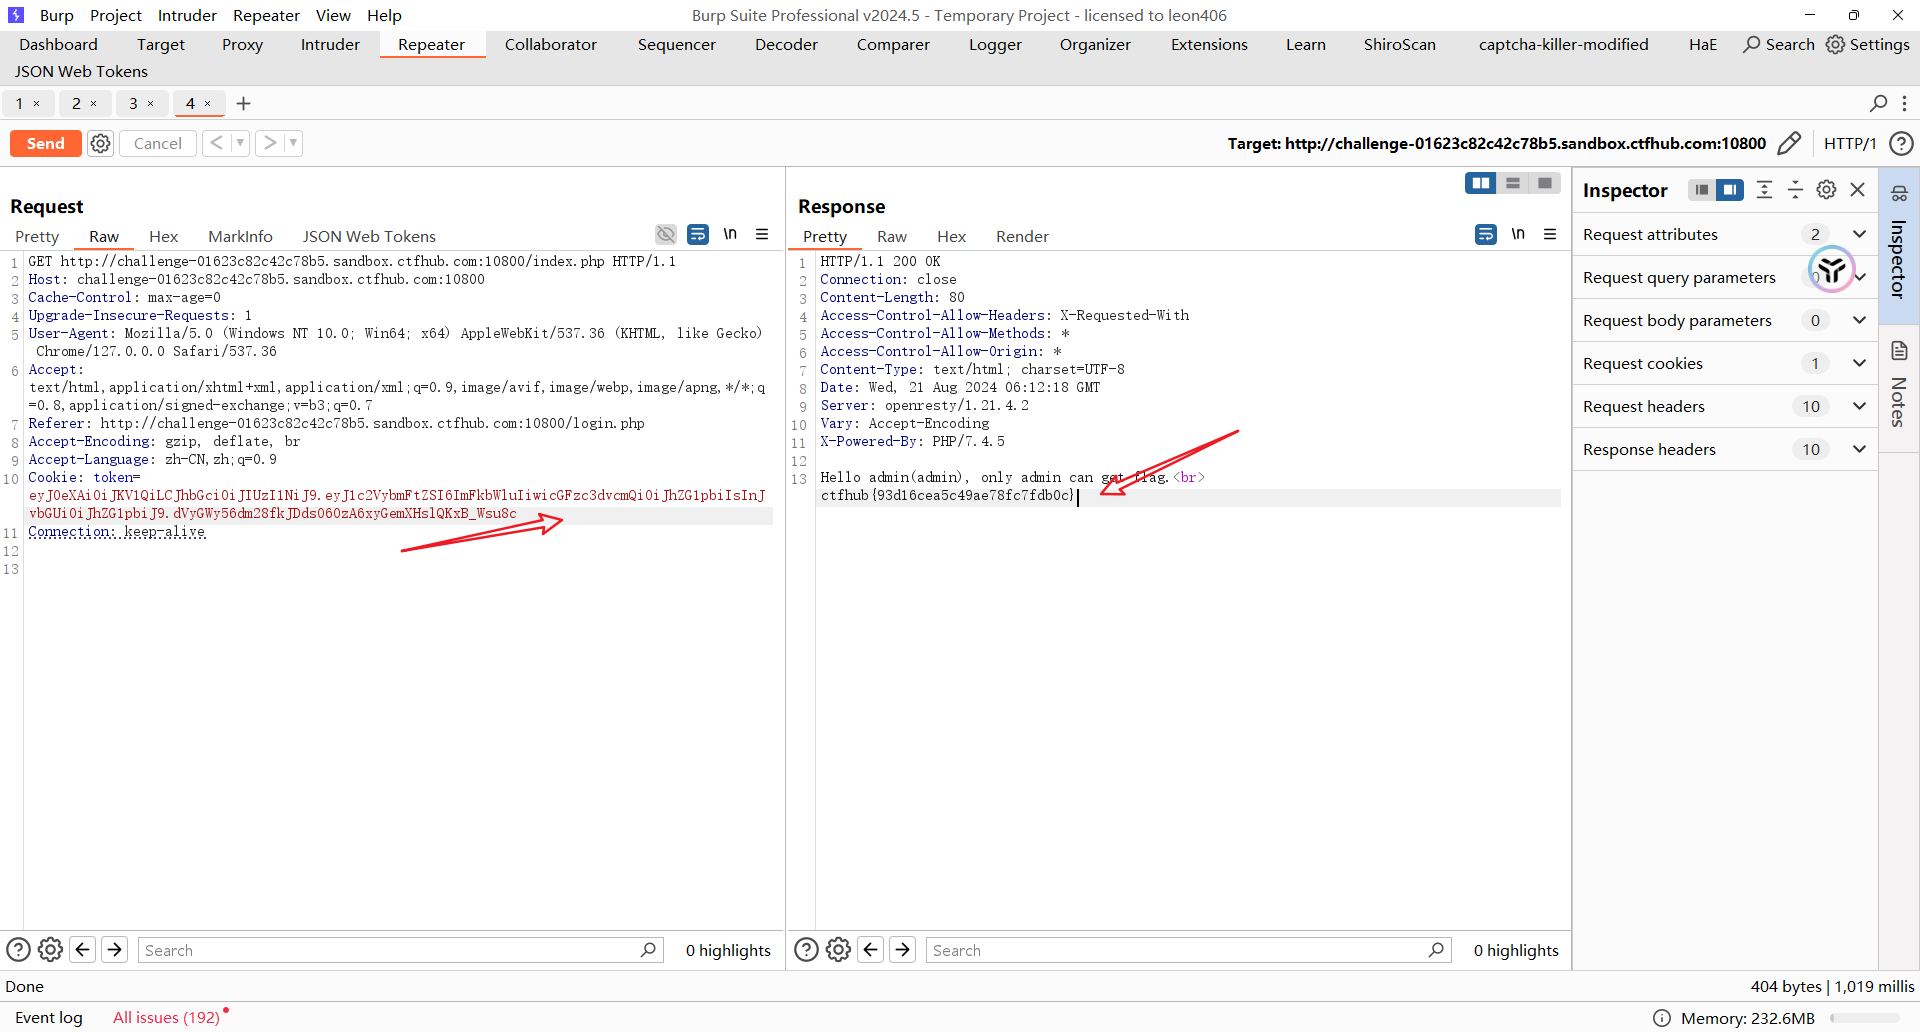
Task: Open the Proxy tool tab
Action: tap(242, 44)
